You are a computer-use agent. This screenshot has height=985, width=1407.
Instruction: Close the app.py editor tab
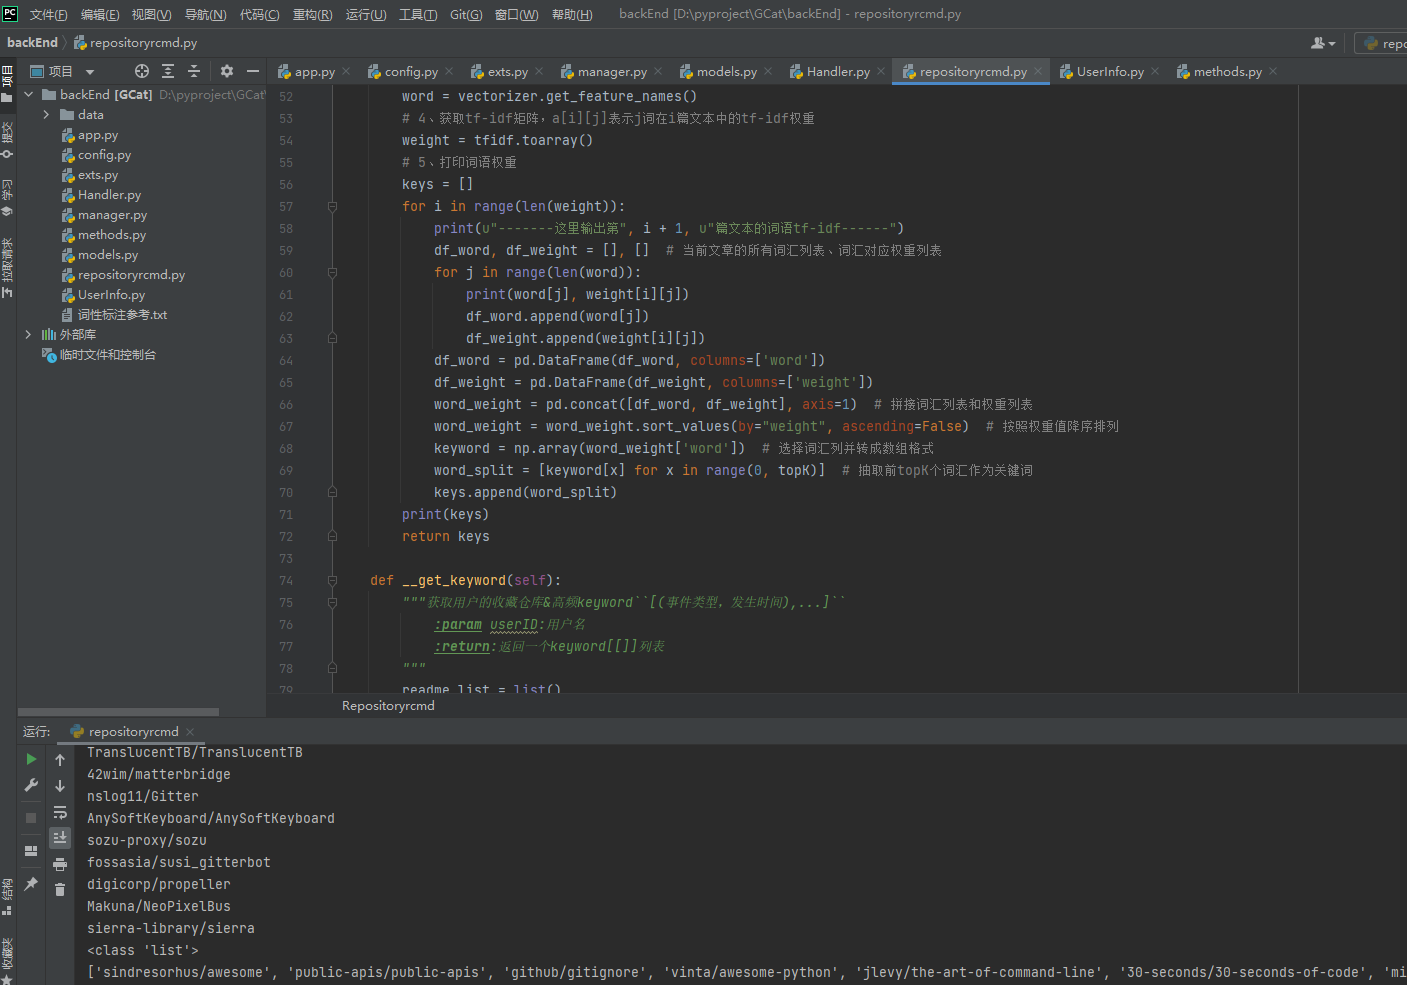tap(346, 71)
